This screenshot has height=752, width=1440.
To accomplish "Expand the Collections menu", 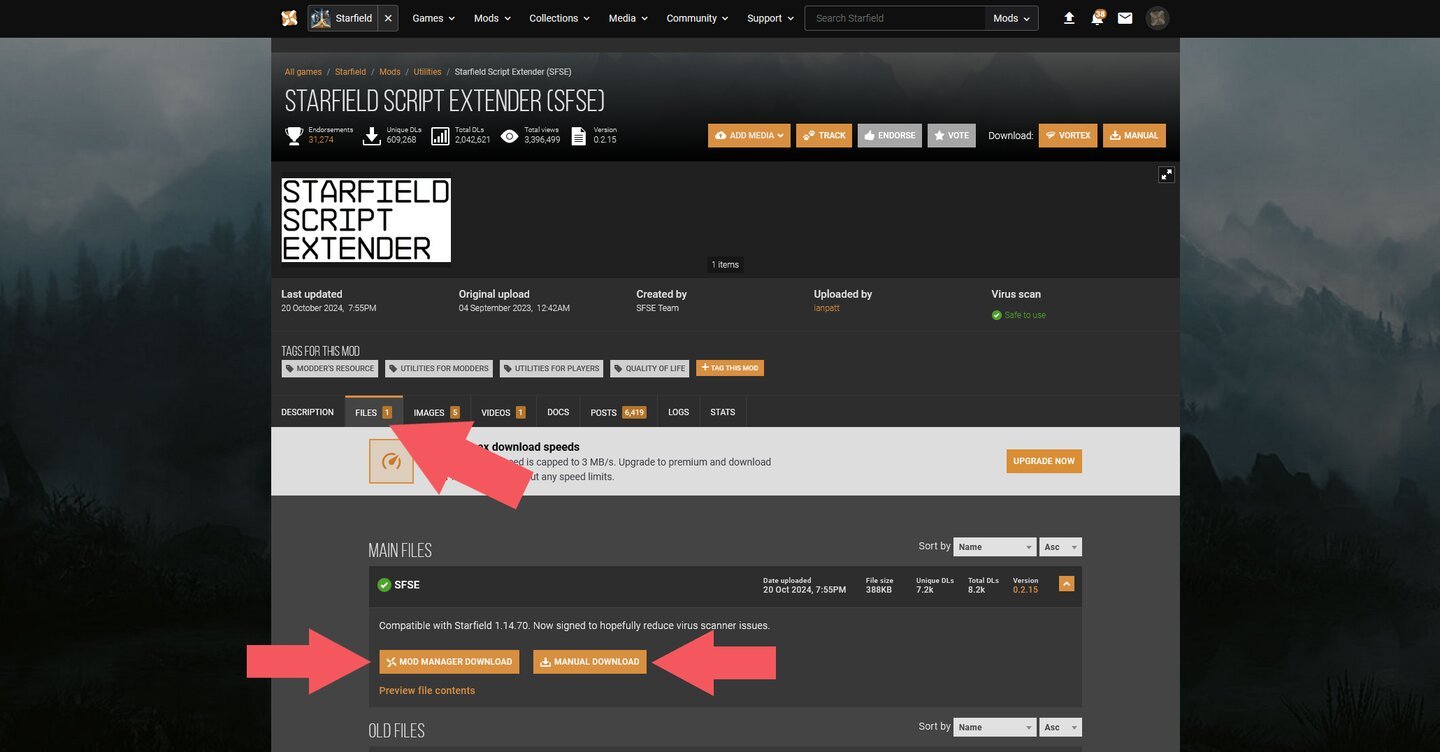I will [x=559, y=18].
